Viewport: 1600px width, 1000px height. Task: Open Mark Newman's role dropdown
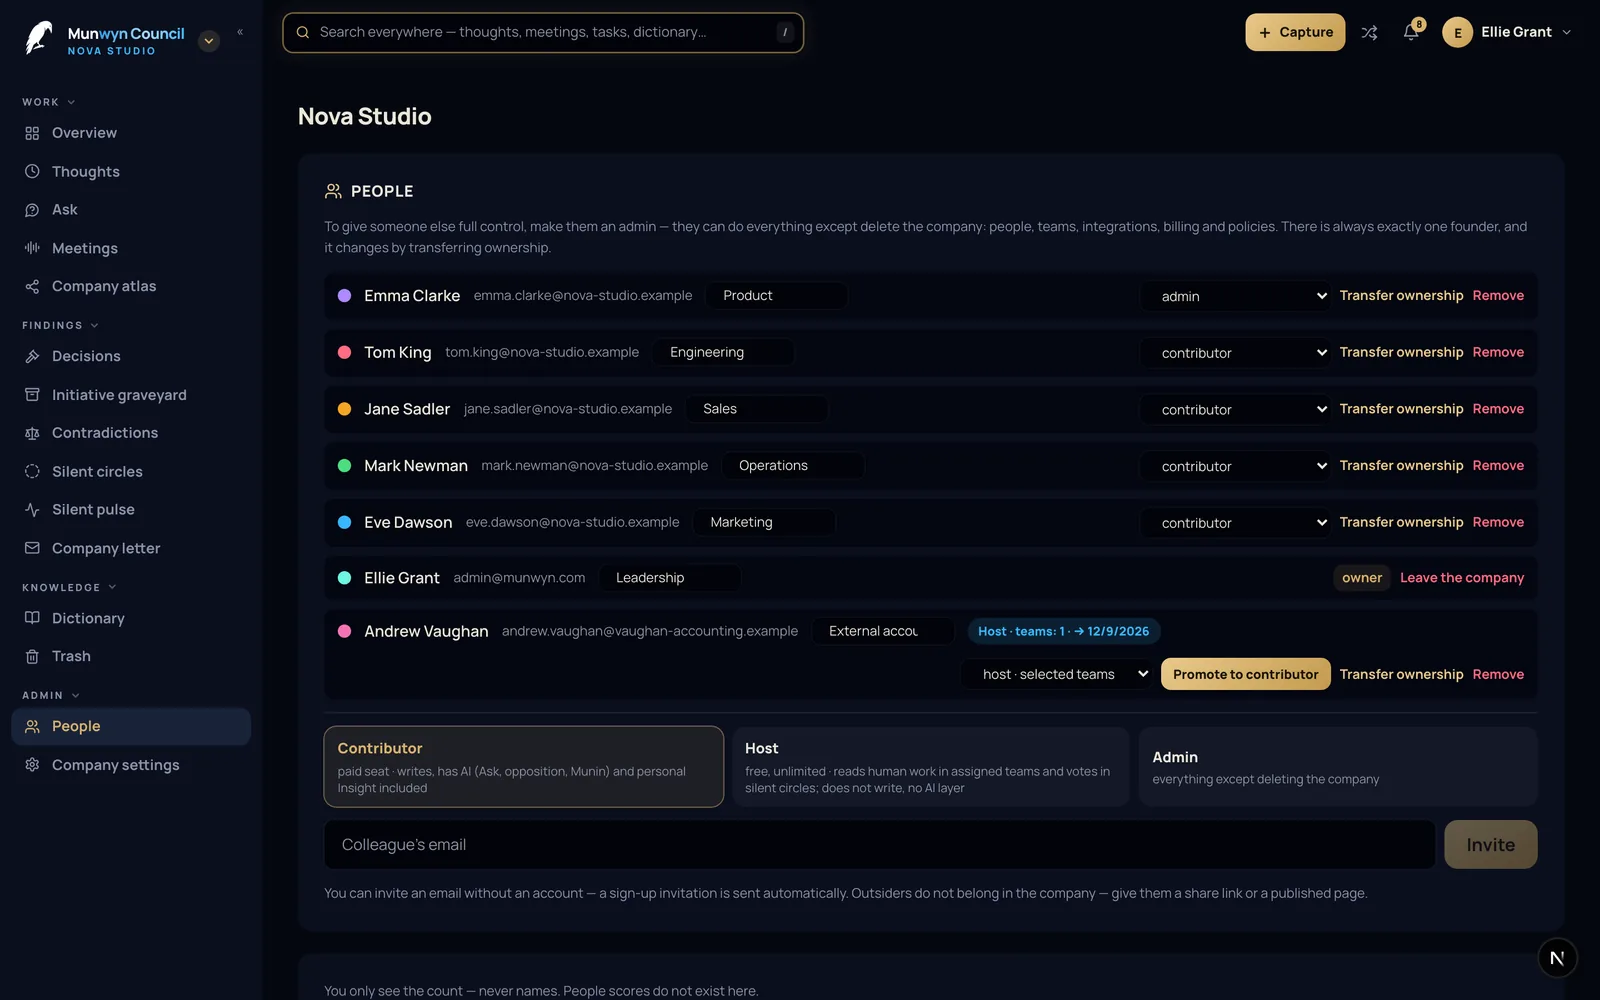coord(1236,466)
